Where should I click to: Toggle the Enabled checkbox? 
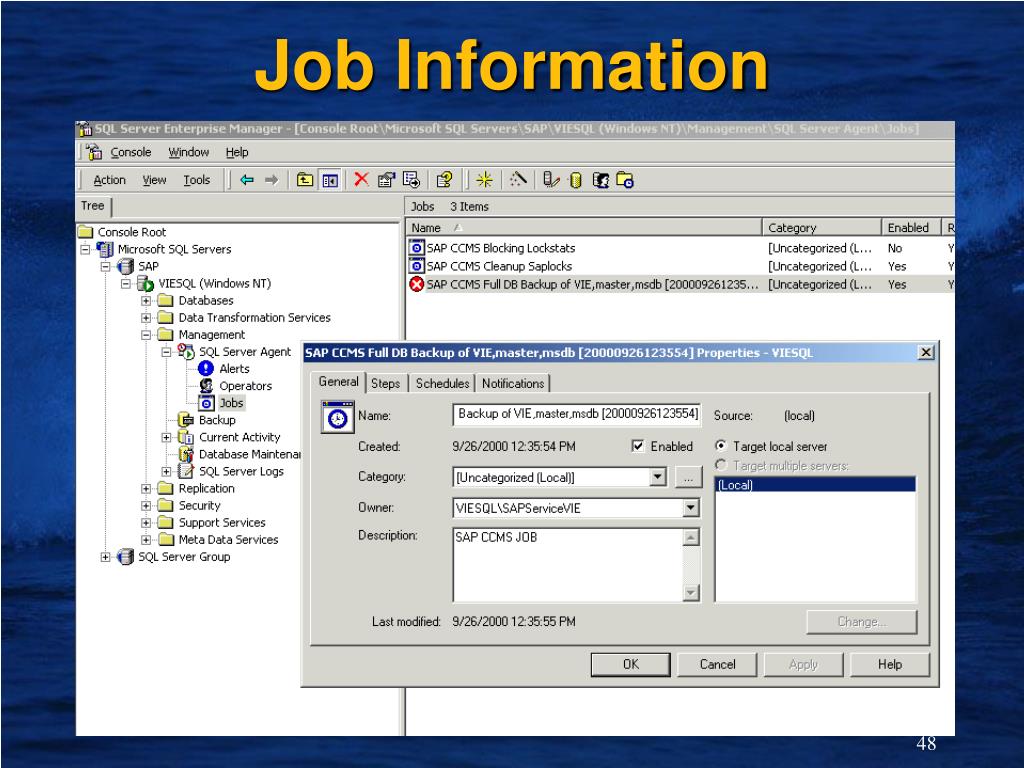tap(638, 446)
